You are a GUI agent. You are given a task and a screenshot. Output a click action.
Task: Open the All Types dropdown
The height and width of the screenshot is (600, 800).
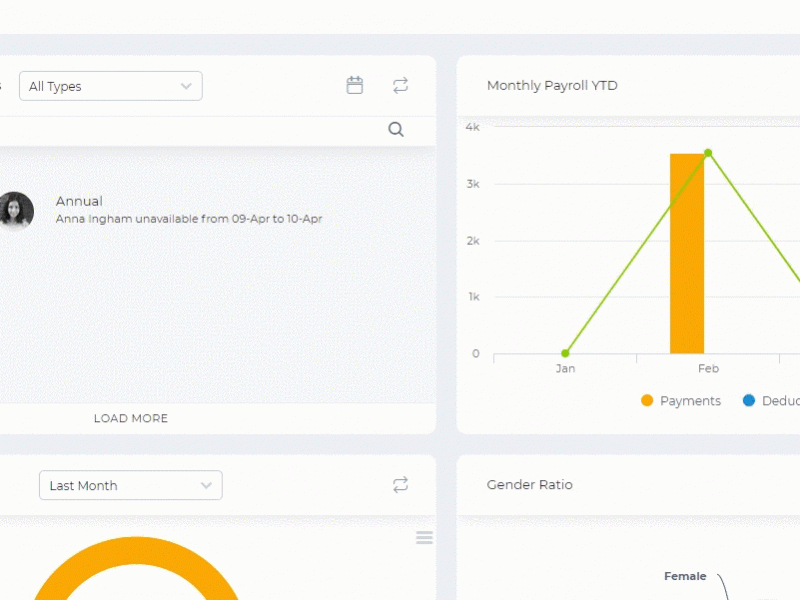111,86
